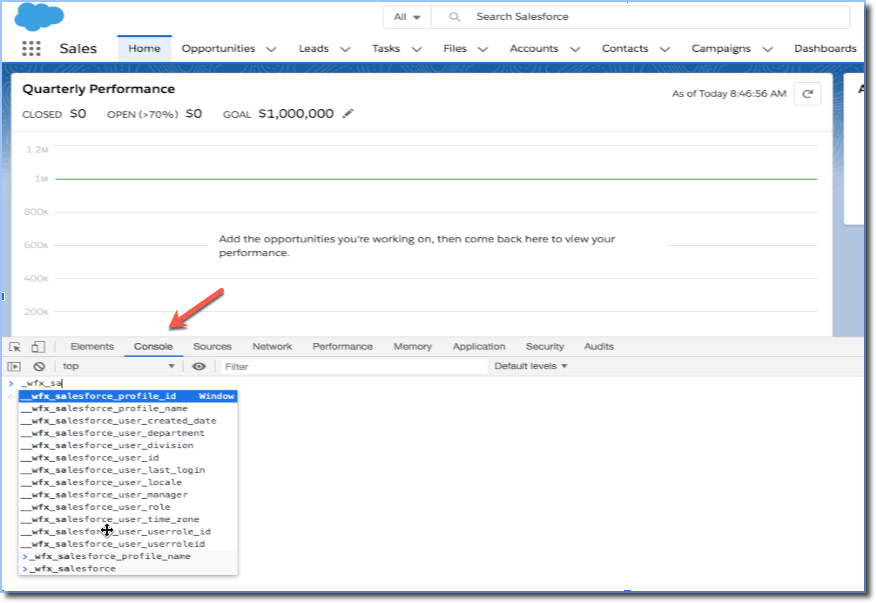The height and width of the screenshot is (603, 876).
Task: Expand the Files tab chevron
Action: [x=483, y=49]
